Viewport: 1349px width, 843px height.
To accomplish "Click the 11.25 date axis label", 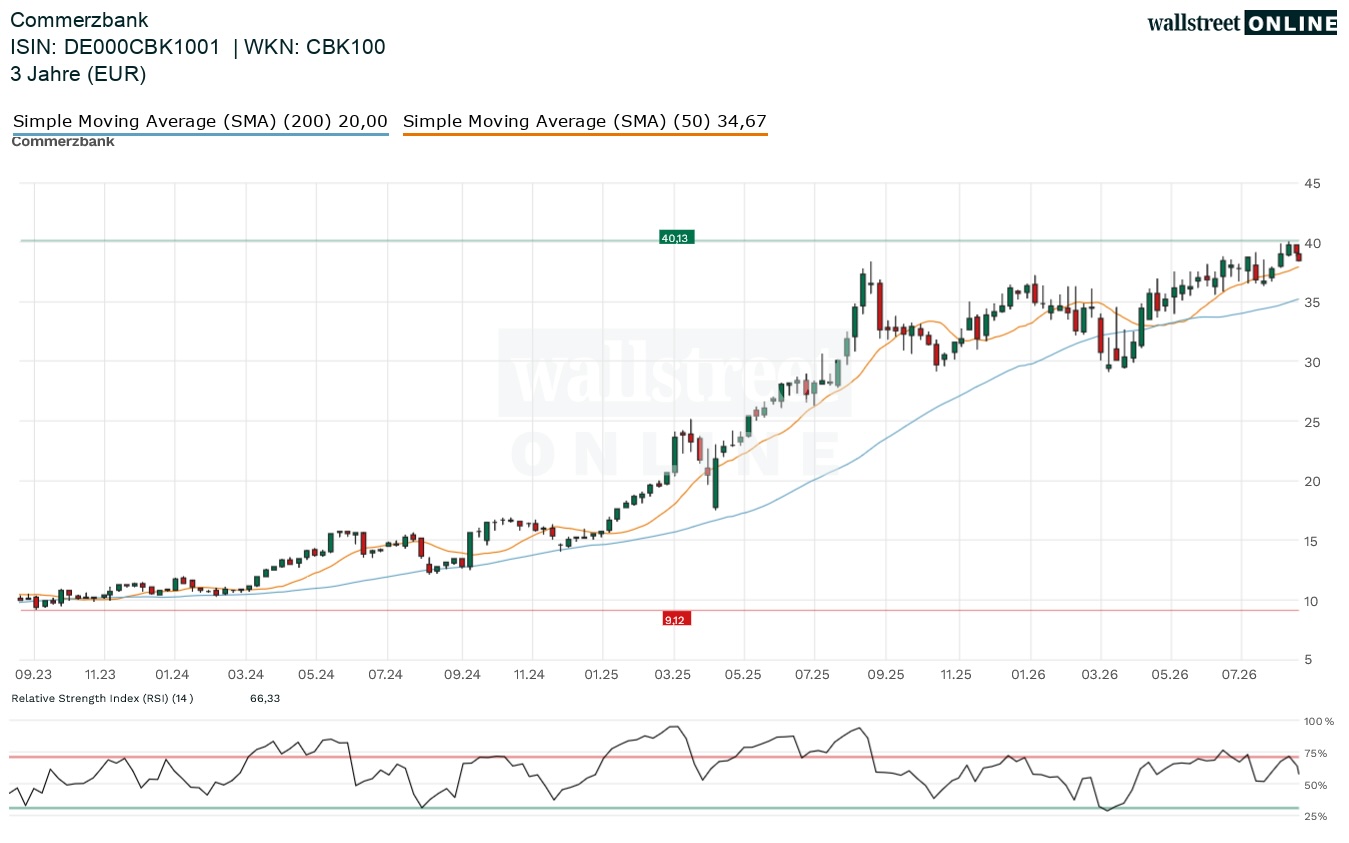I will pyautogui.click(x=957, y=675).
